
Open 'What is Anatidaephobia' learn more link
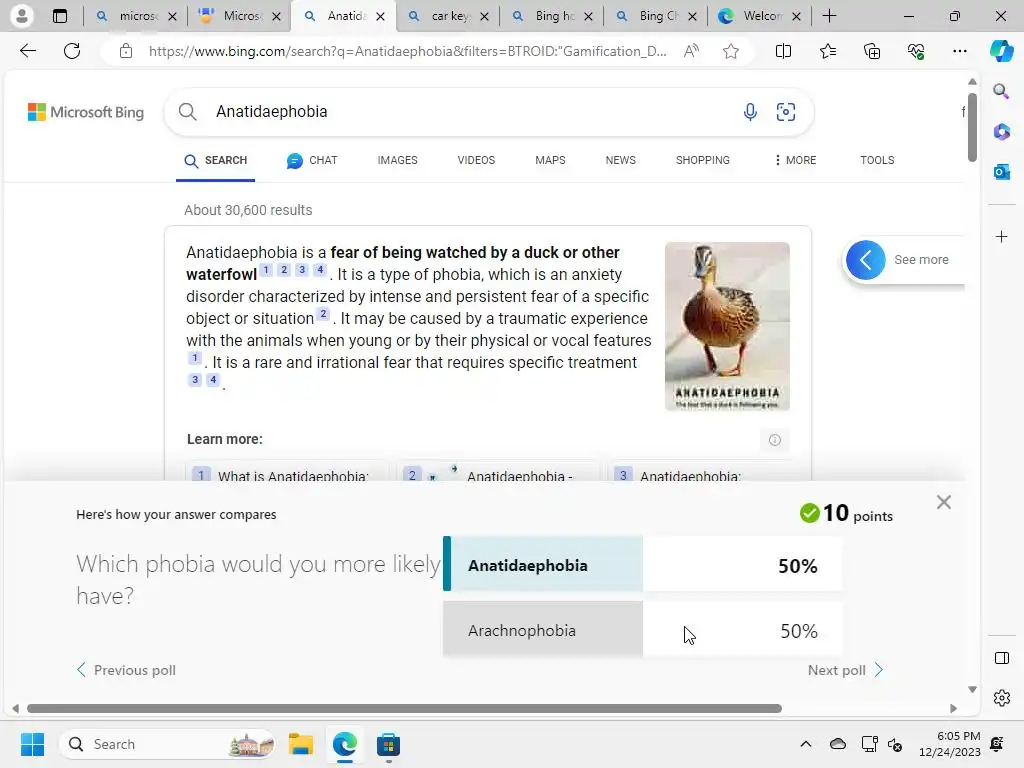(293, 475)
